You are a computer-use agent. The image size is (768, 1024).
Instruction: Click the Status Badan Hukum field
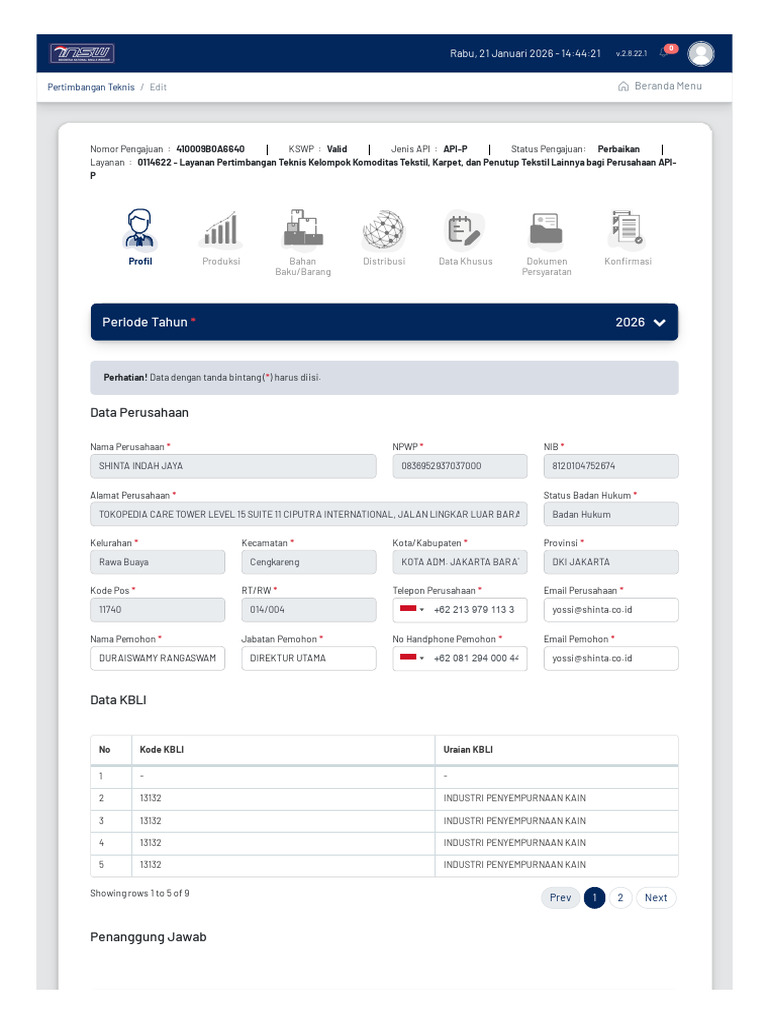pos(611,515)
